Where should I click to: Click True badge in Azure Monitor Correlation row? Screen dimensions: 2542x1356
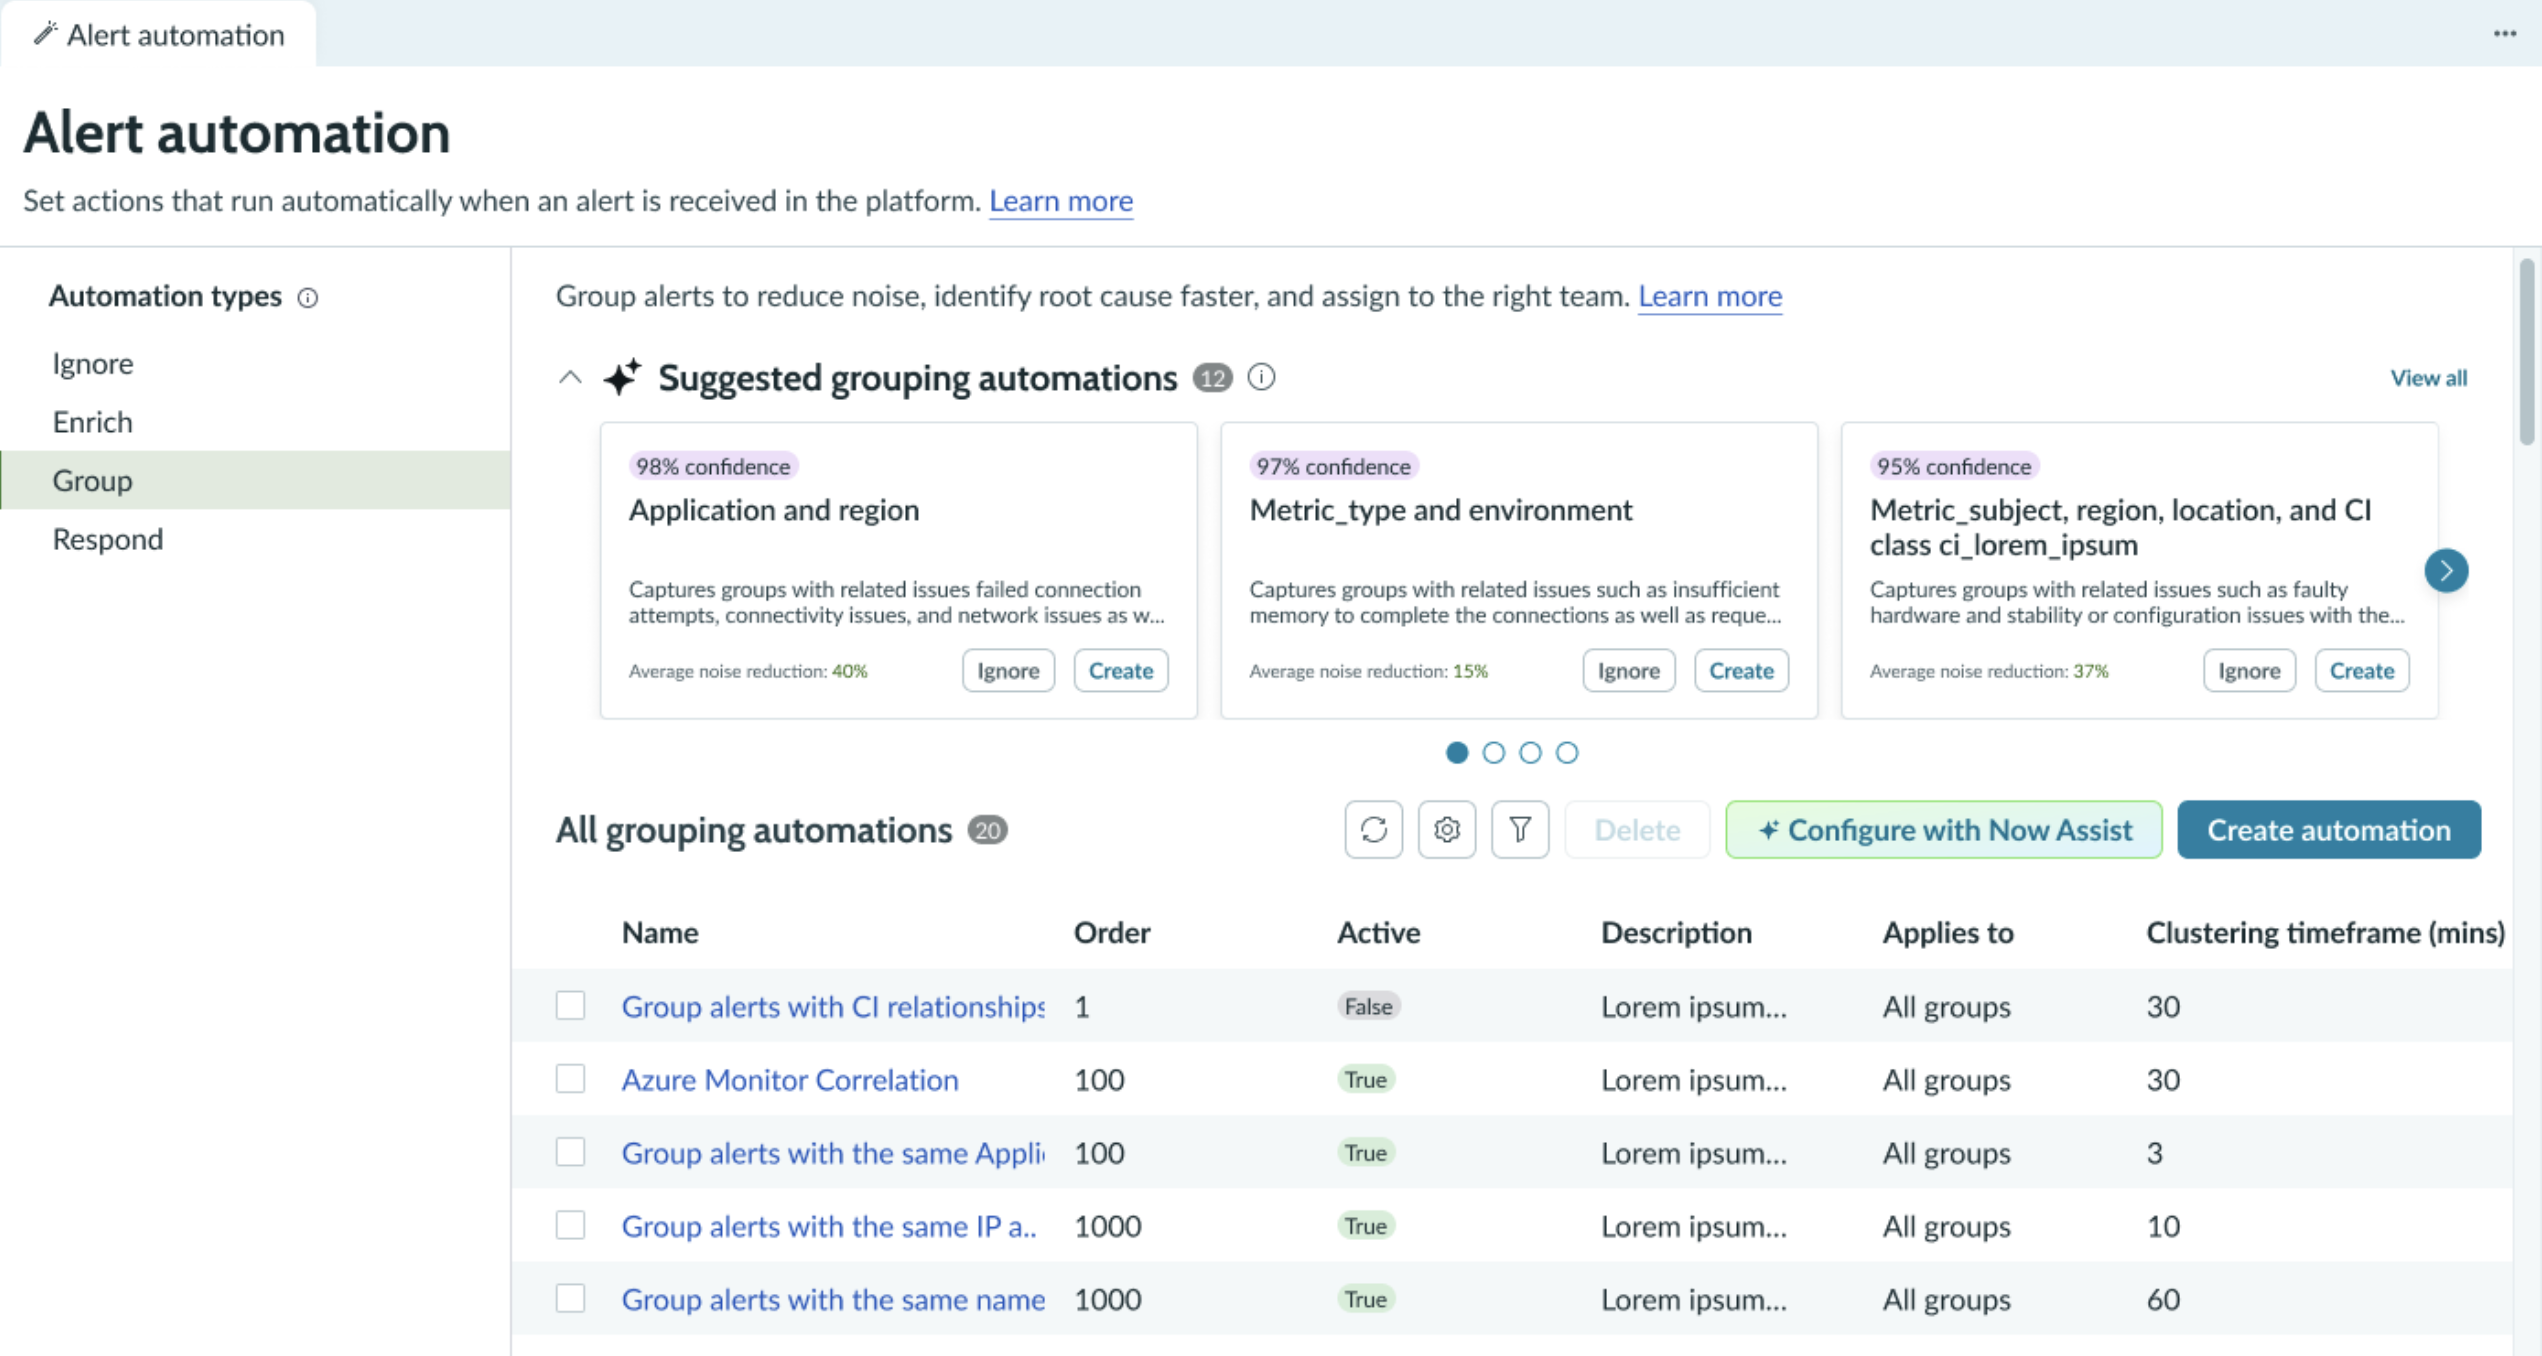point(1366,1079)
